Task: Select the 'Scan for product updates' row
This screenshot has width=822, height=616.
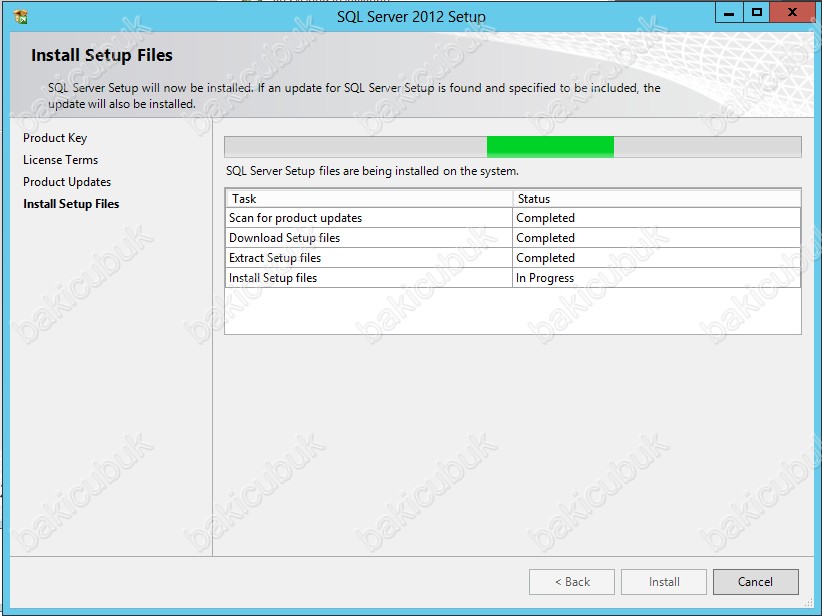Action: pyautogui.click(x=513, y=218)
